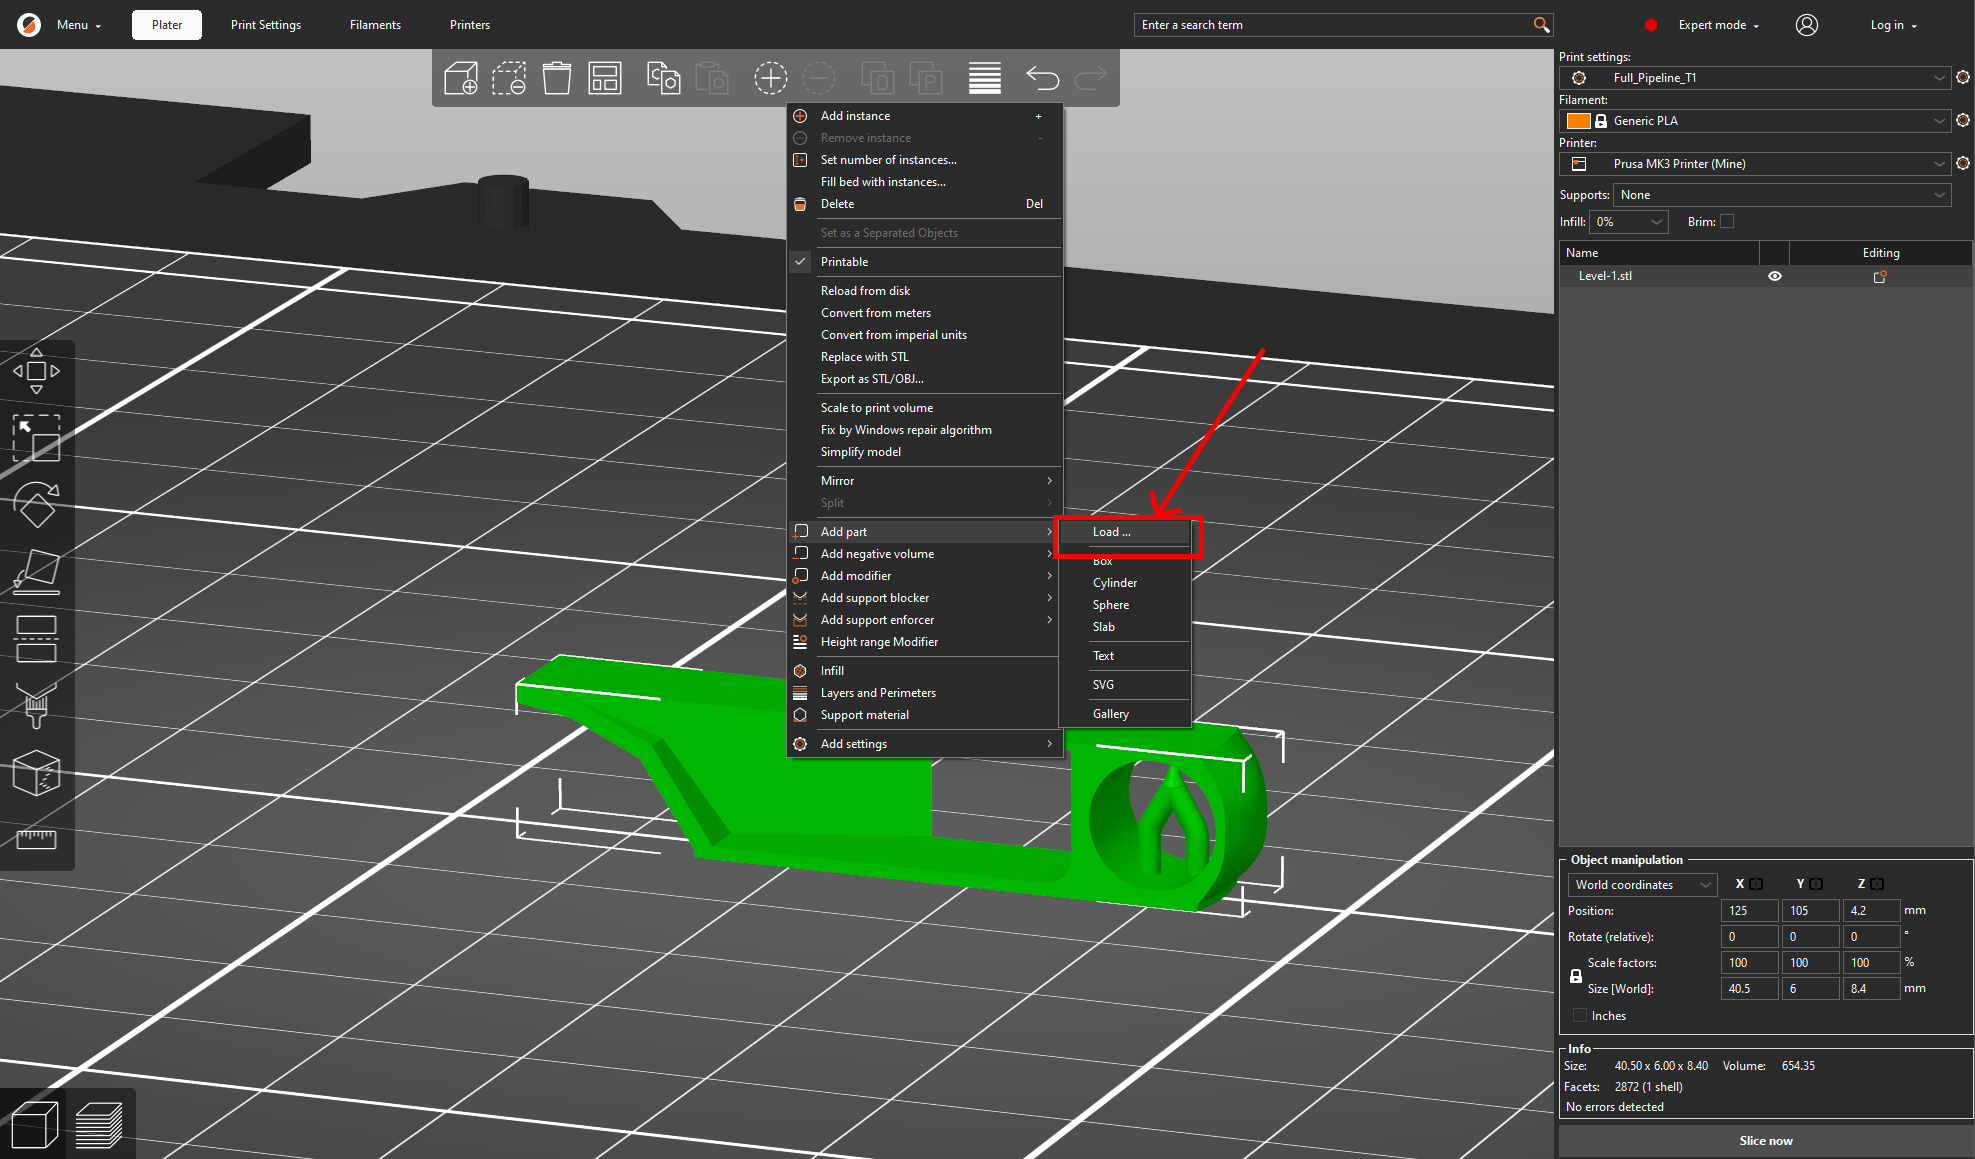
Task: Select the Scale tool in left sidebar
Action: coord(36,438)
